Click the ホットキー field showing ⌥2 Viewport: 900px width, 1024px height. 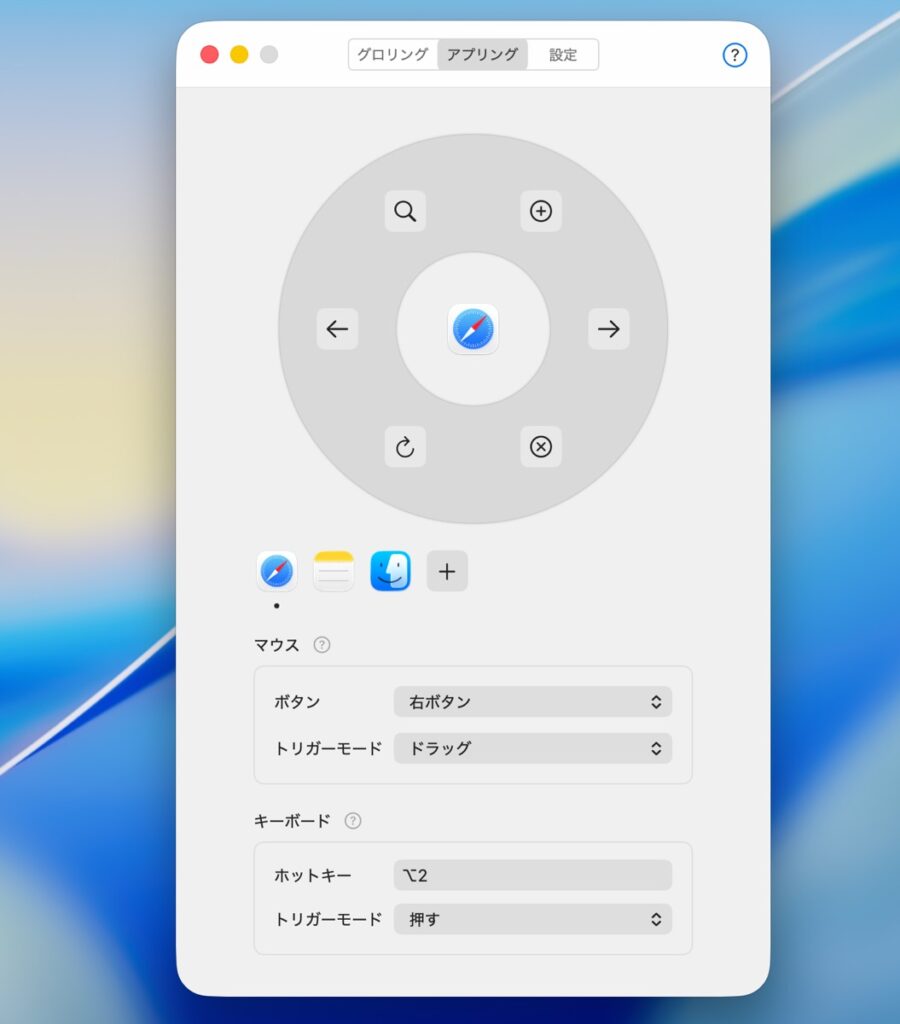tap(533, 875)
